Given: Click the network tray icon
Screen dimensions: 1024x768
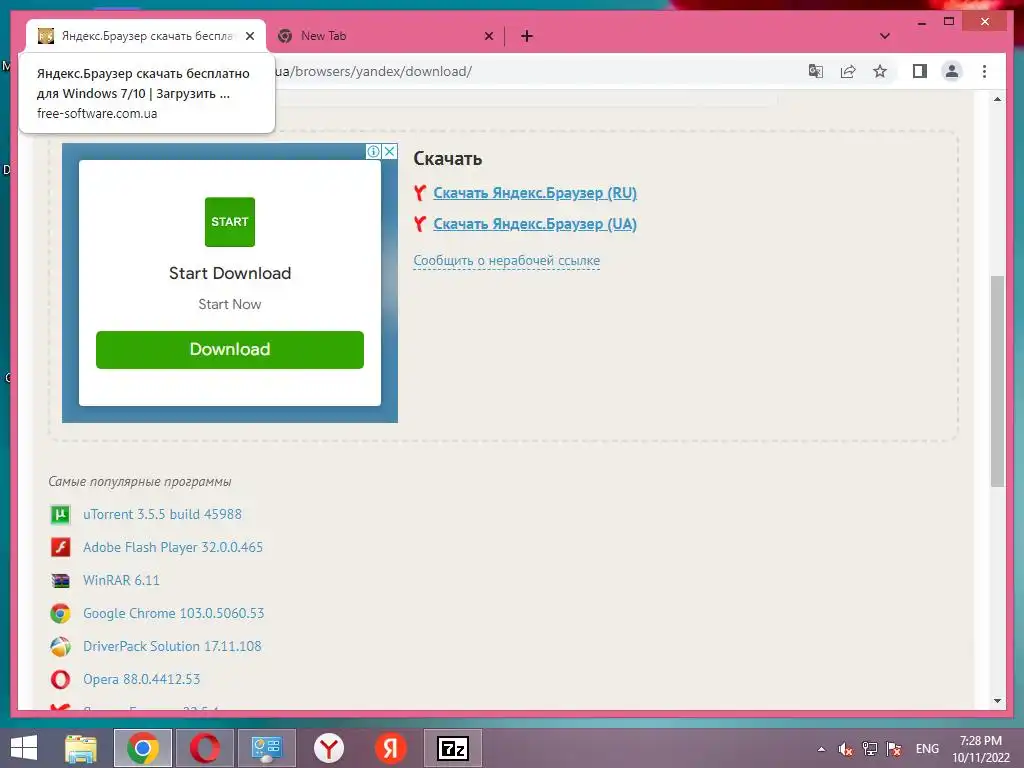Looking at the screenshot, I should click(x=870, y=749).
